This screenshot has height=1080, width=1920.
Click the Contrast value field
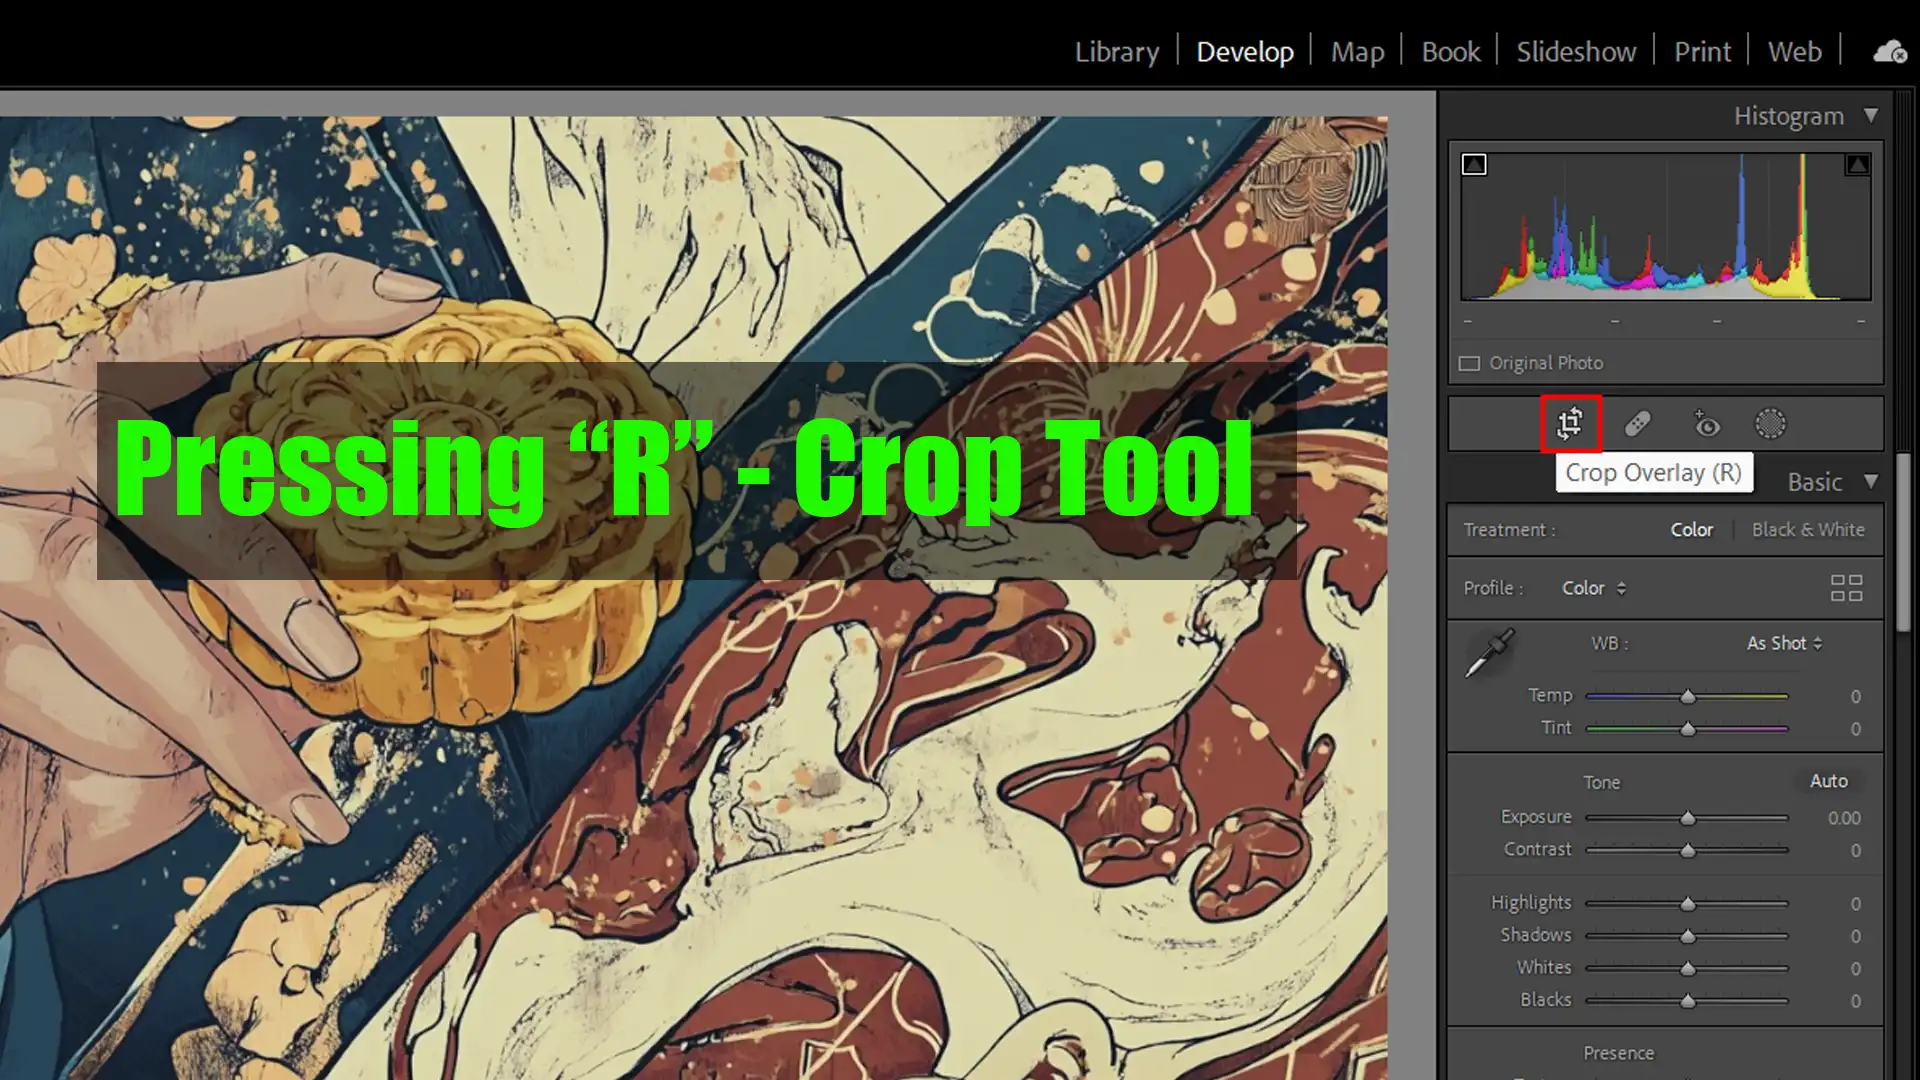click(x=1855, y=851)
